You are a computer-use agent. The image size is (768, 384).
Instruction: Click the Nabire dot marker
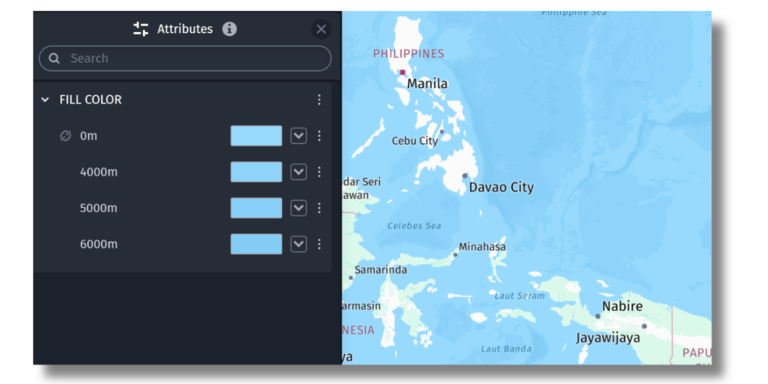(598, 316)
